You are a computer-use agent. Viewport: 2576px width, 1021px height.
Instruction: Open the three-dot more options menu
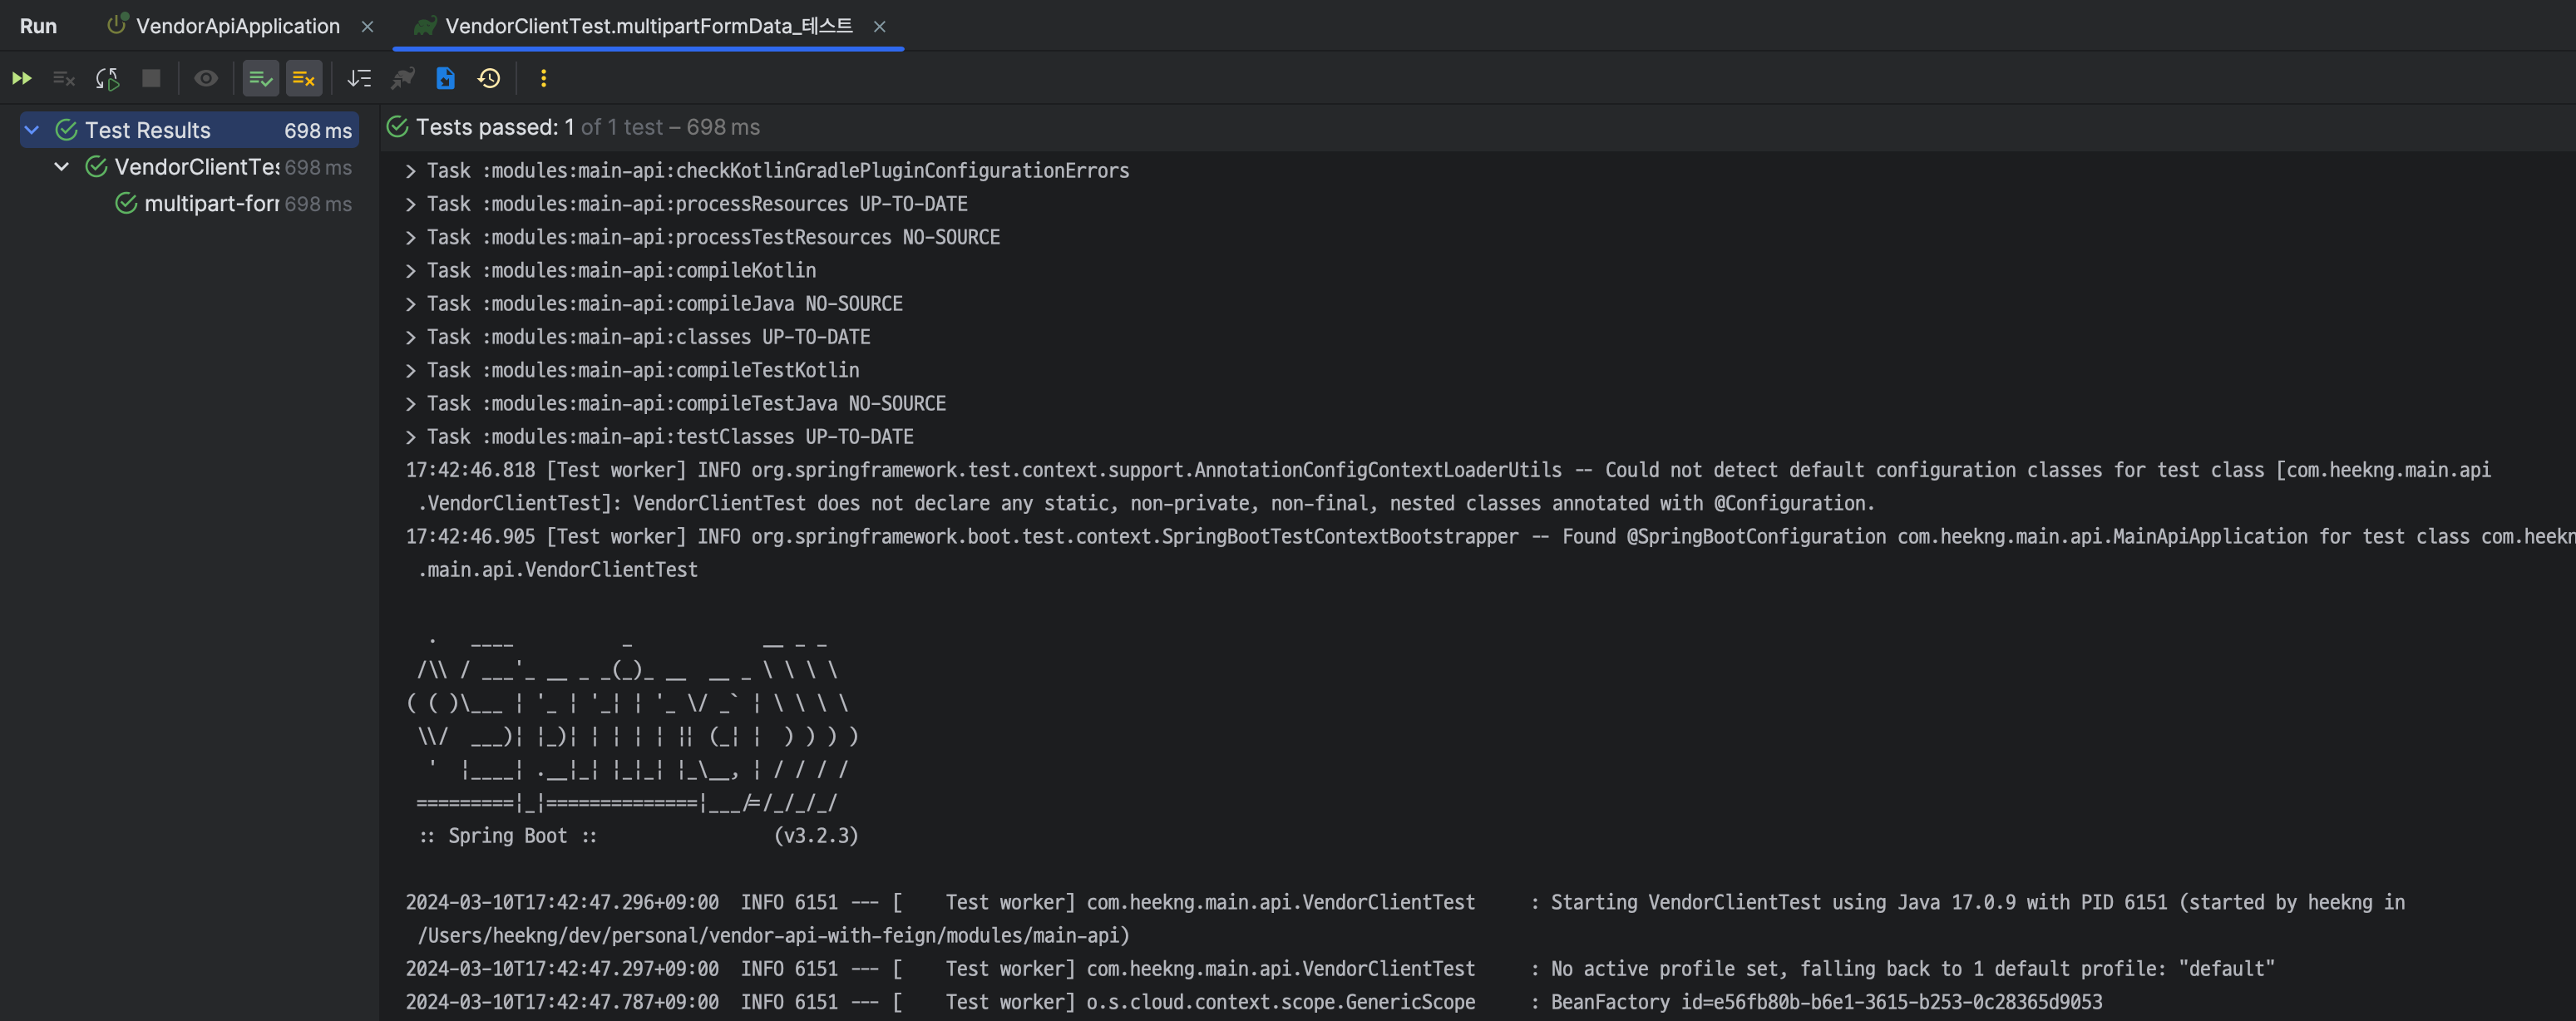[544, 78]
